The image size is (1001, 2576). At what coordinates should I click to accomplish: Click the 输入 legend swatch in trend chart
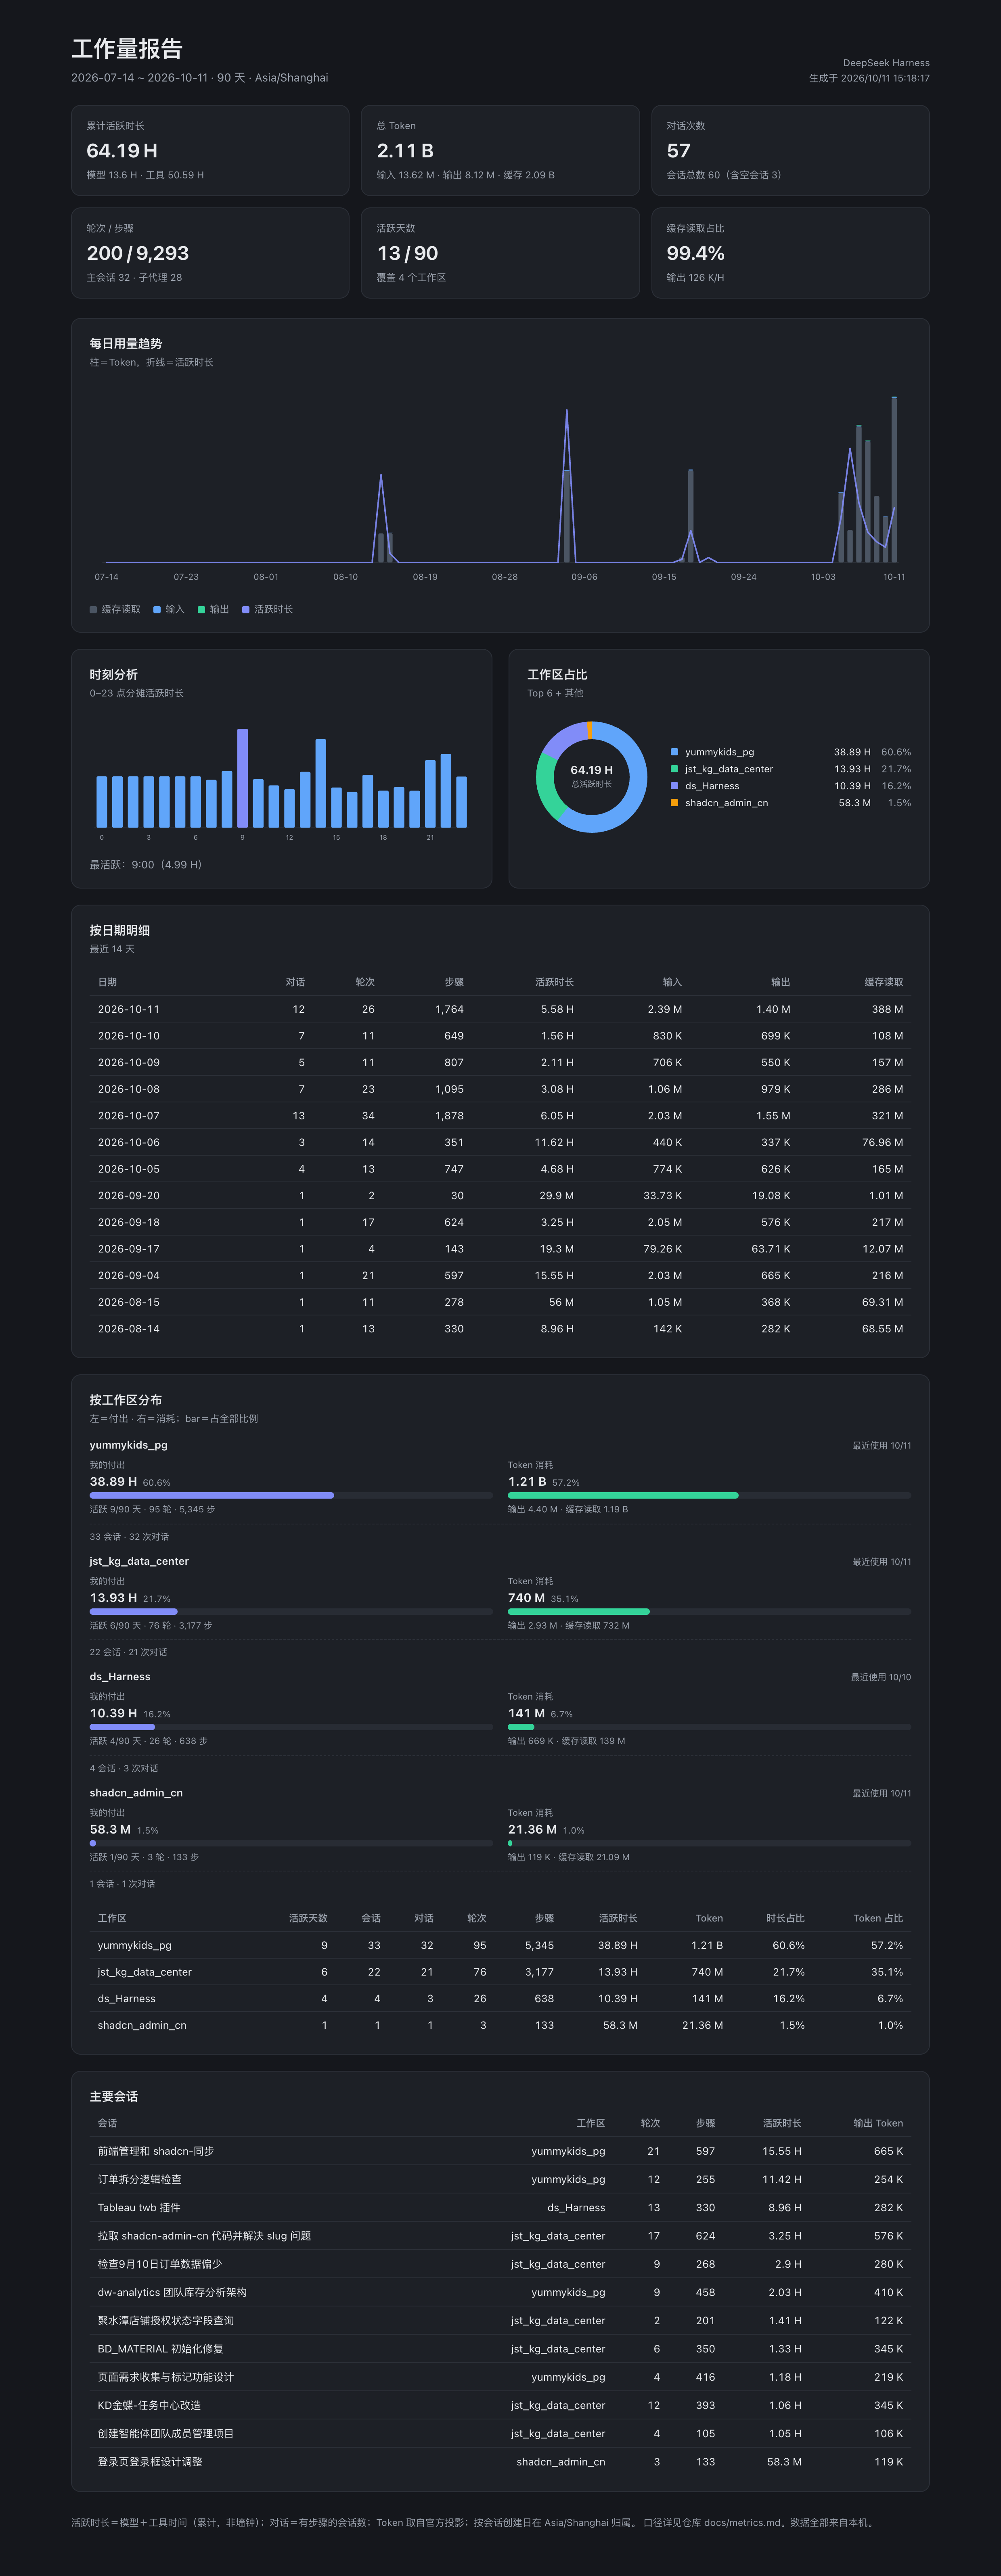point(157,609)
